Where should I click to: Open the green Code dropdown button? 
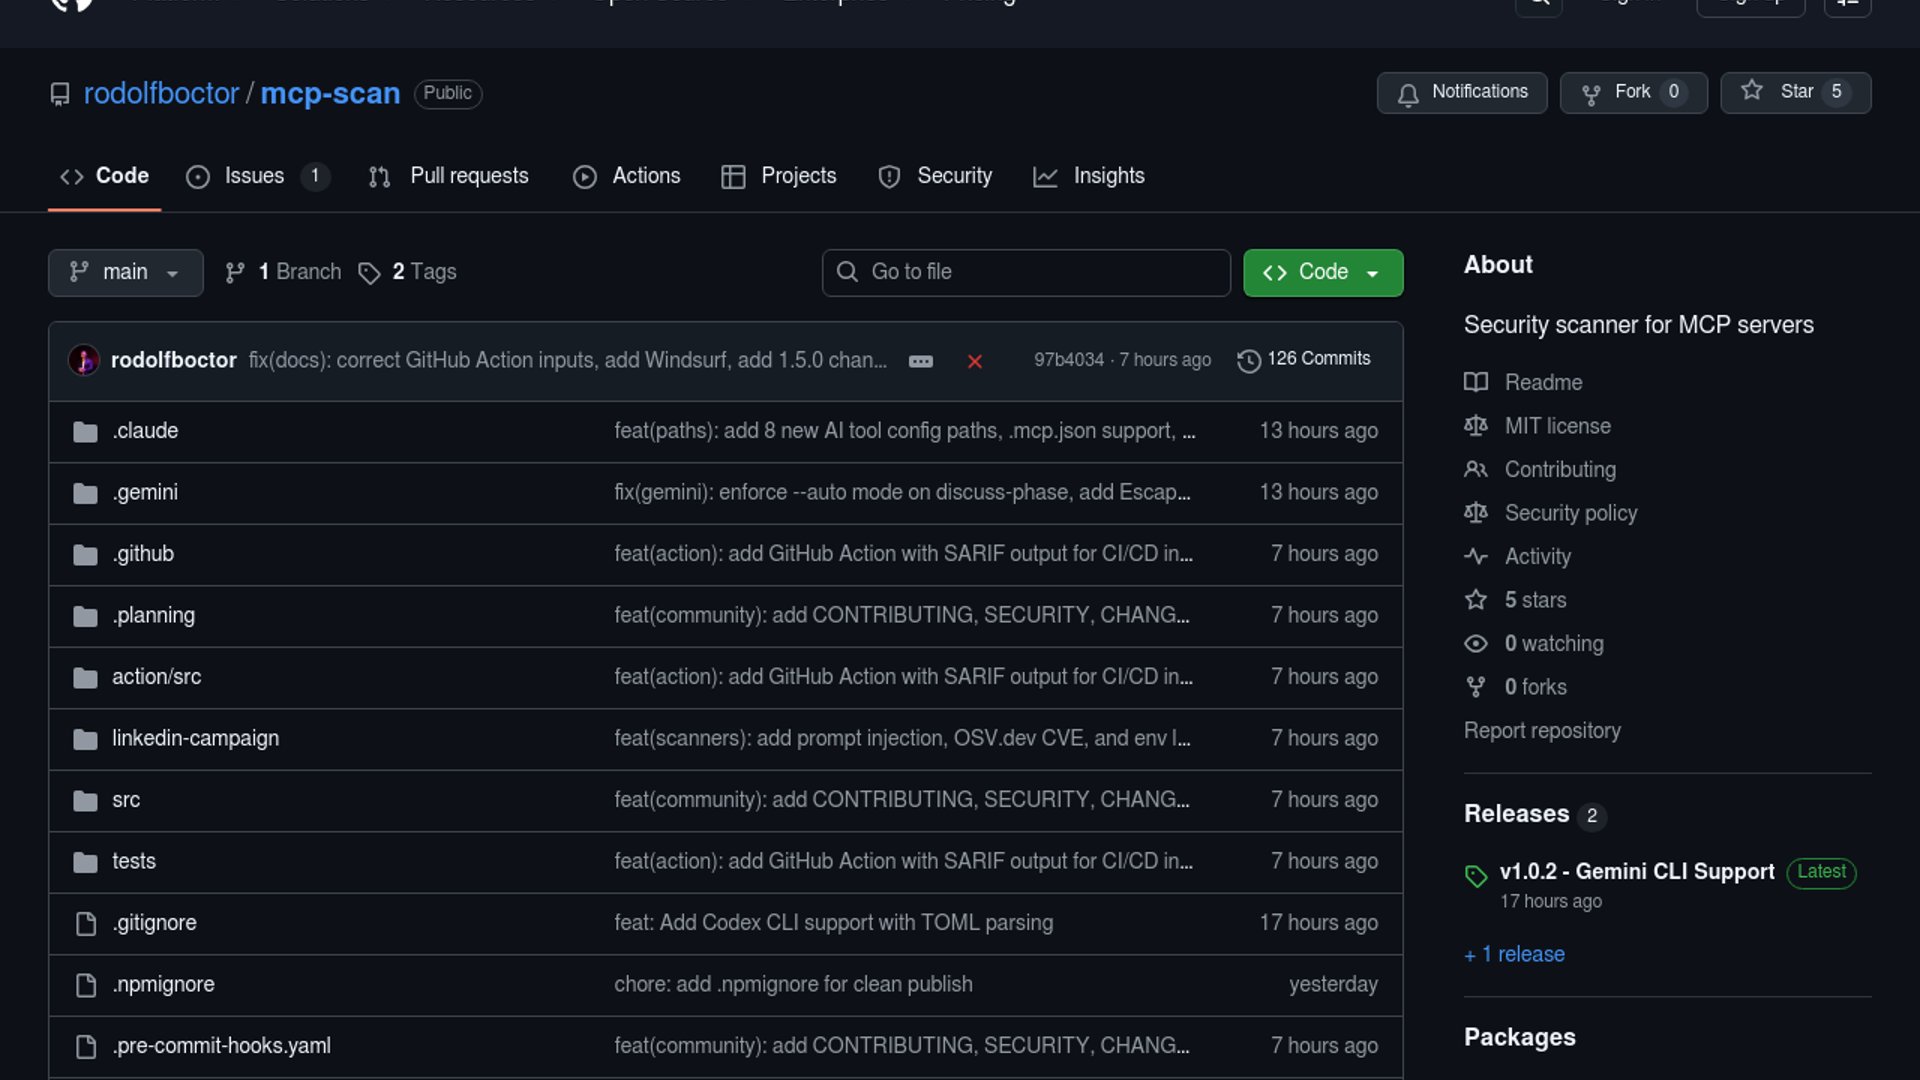[1322, 272]
